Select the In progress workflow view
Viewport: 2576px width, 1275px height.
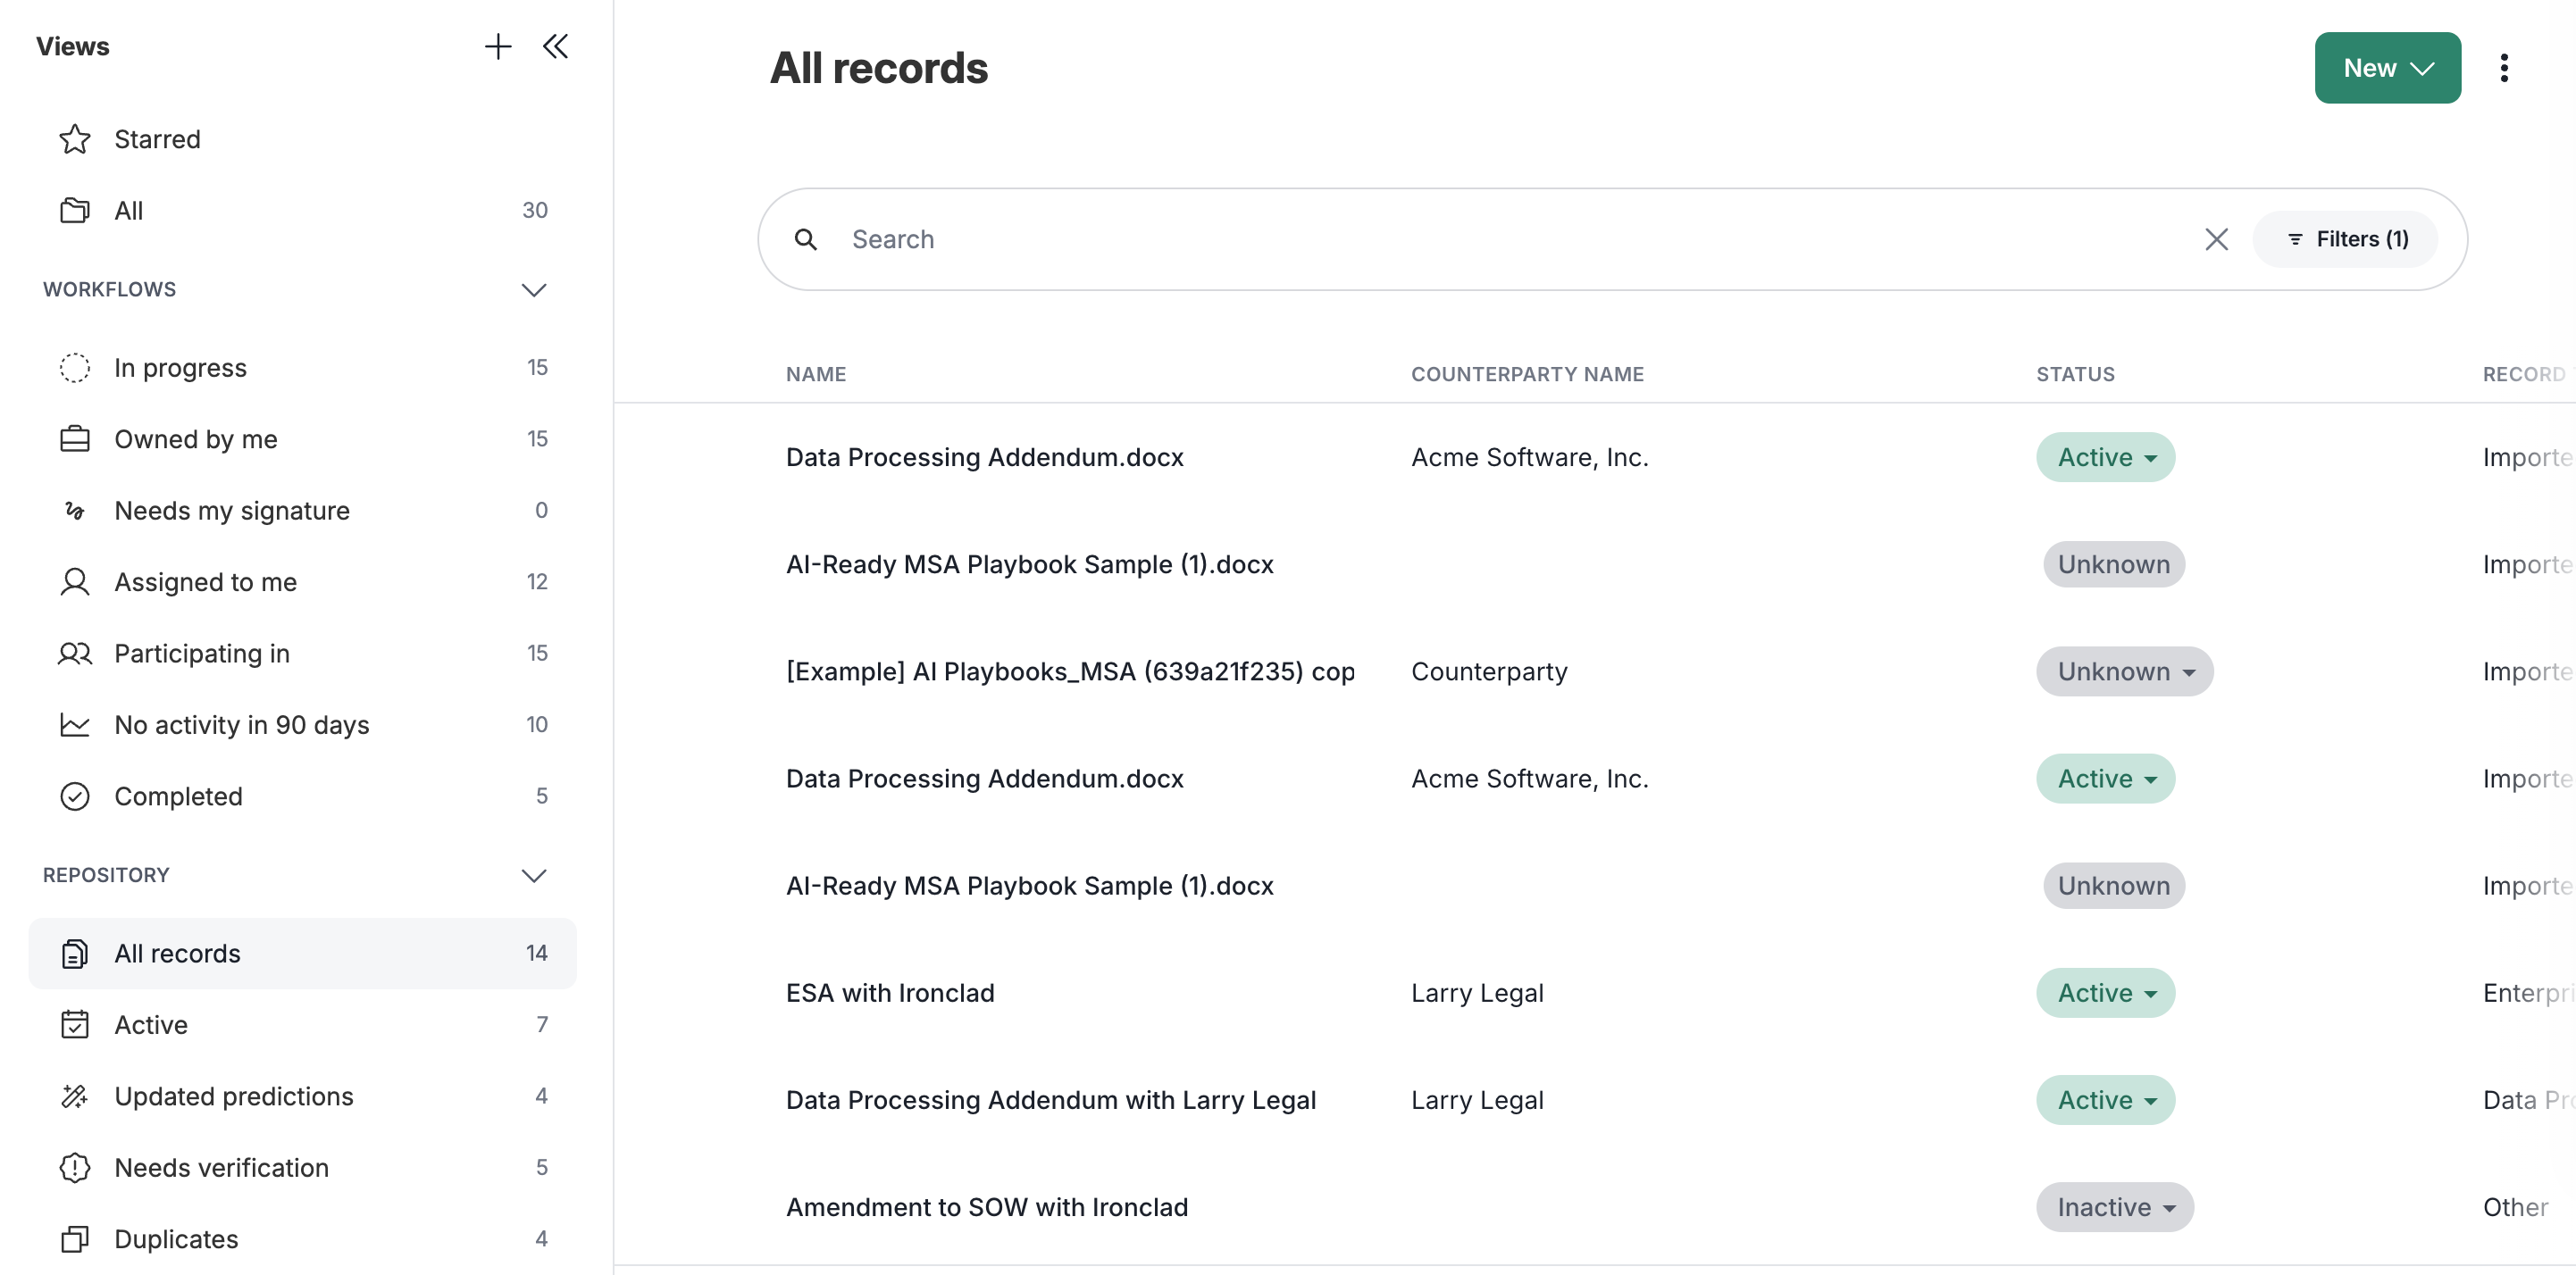click(302, 367)
